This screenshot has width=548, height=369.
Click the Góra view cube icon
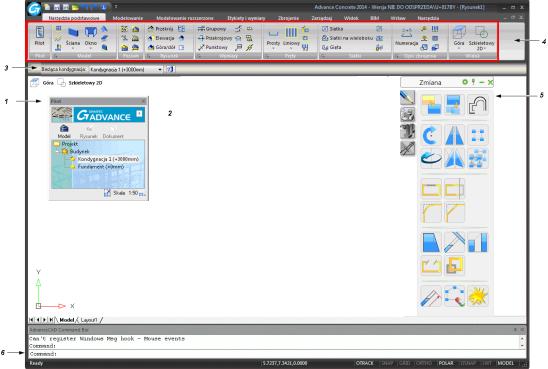click(x=459, y=36)
